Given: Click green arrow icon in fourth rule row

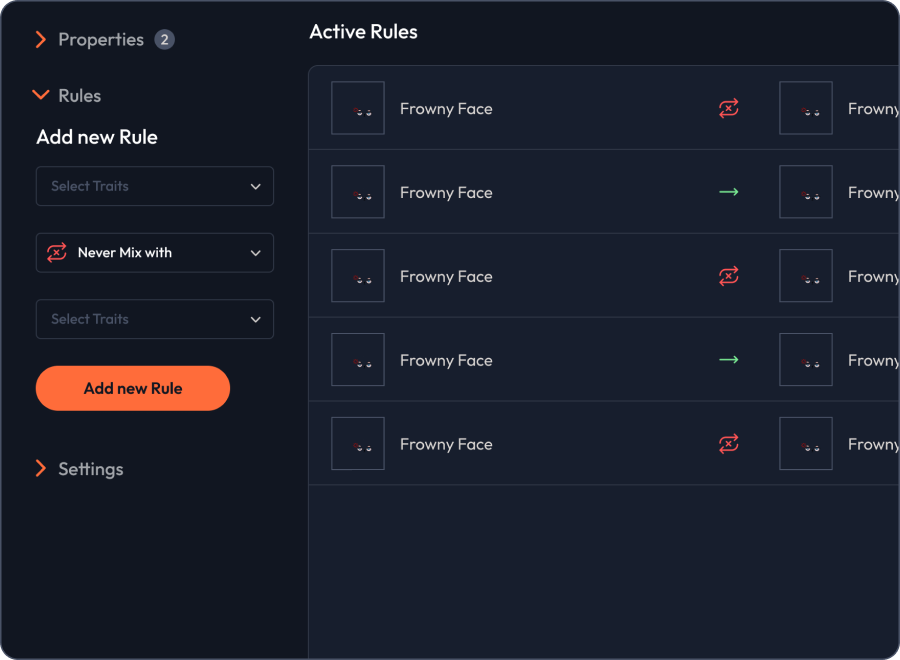Looking at the screenshot, I should (729, 360).
